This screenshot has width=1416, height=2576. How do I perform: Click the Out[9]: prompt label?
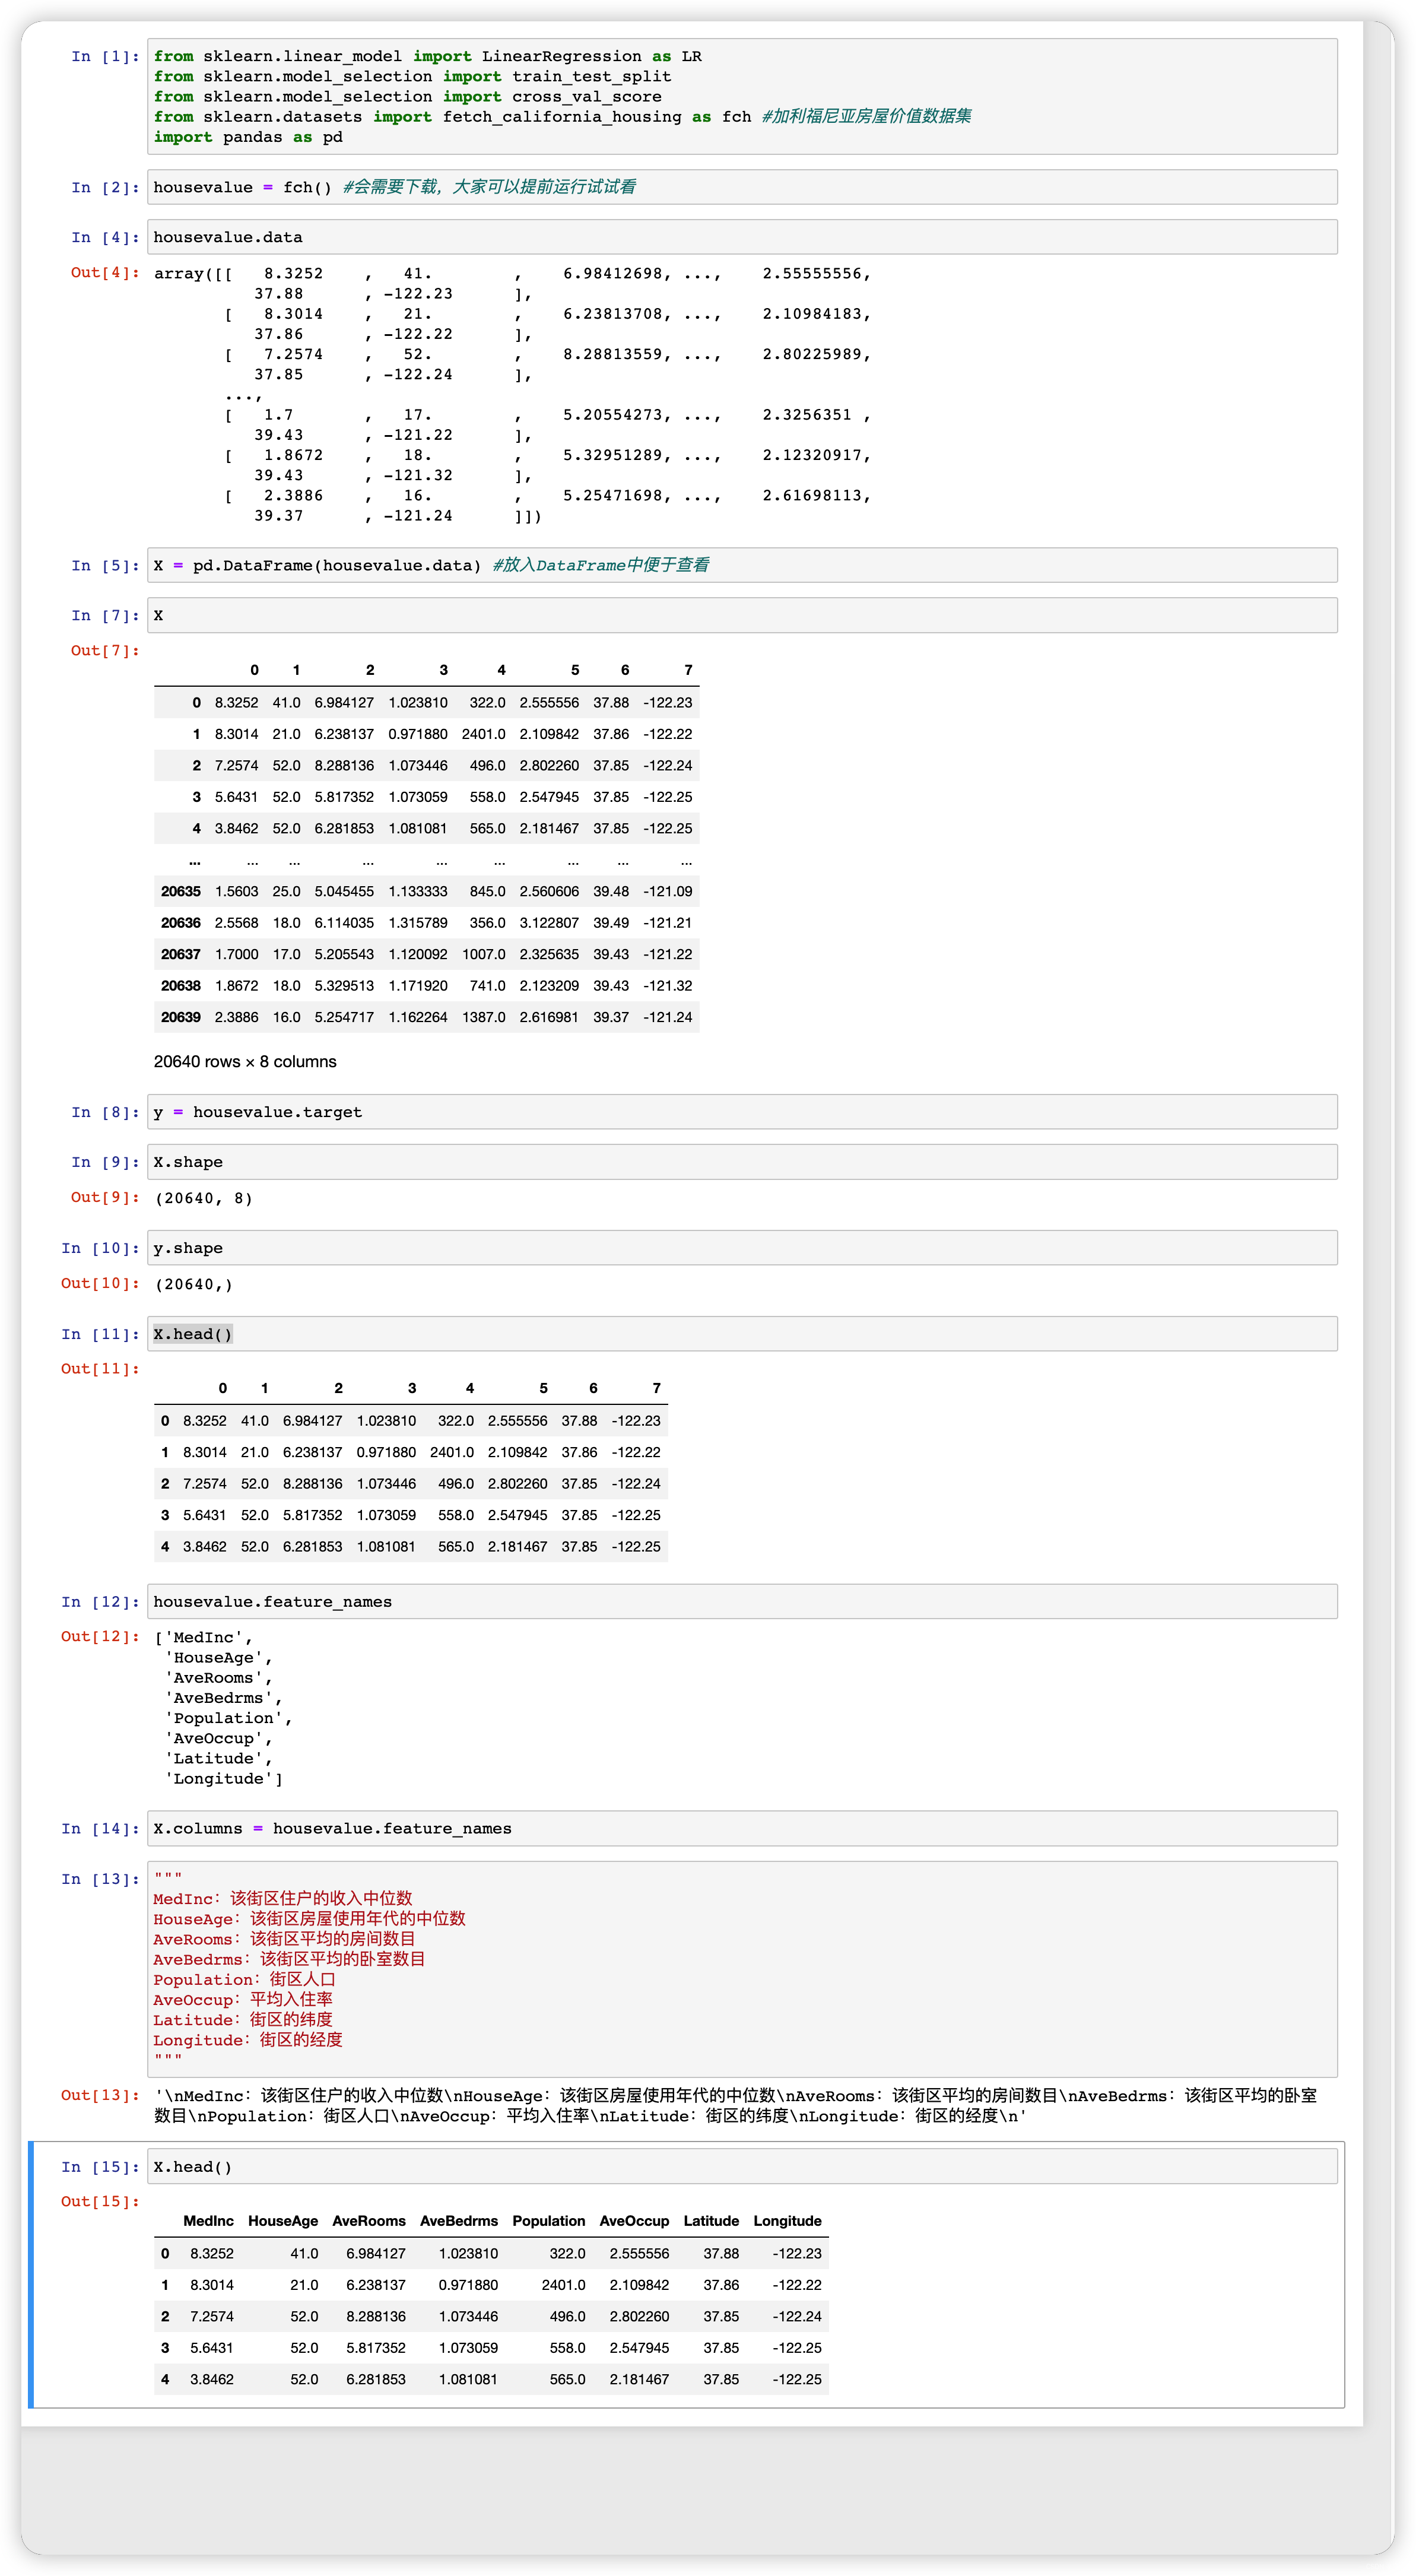105,1197
